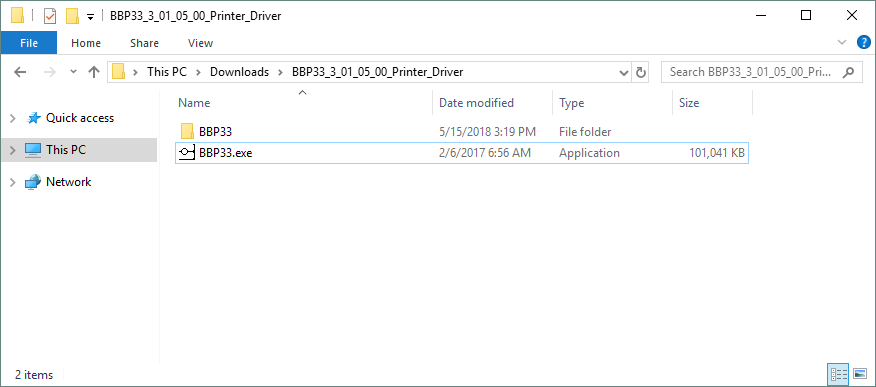Open address bar history dropdown

coord(624,73)
